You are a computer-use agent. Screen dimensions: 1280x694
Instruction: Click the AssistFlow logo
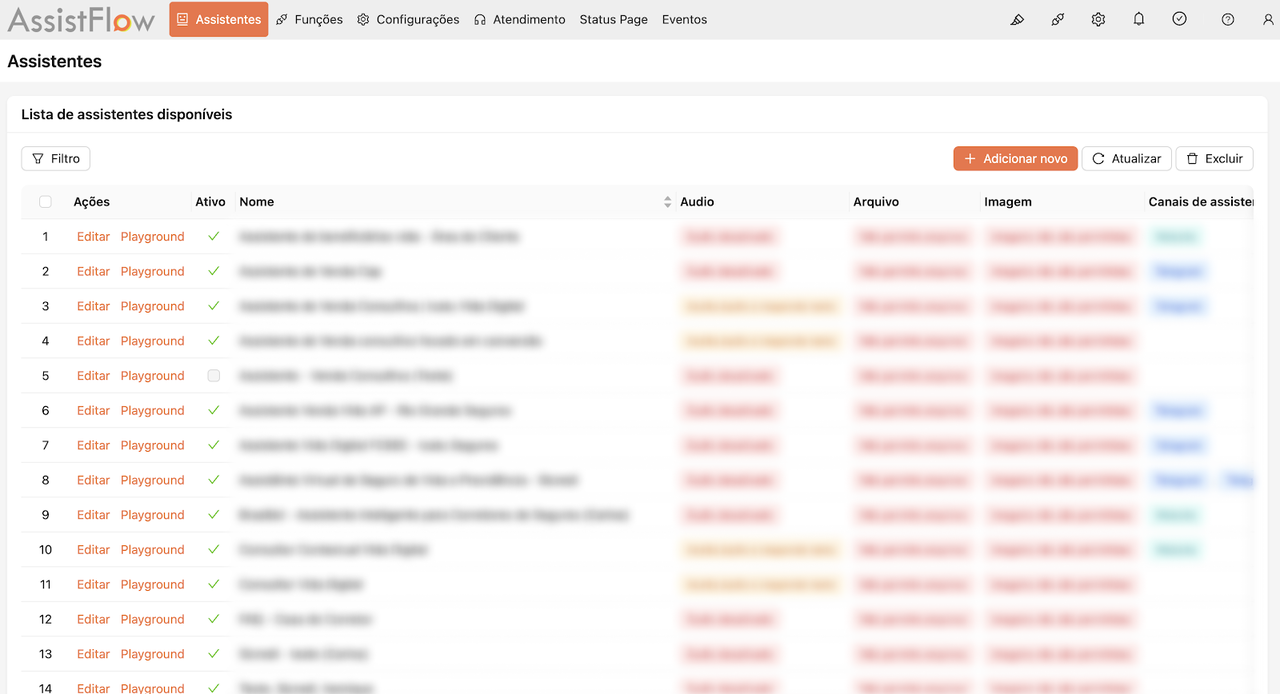(81, 19)
